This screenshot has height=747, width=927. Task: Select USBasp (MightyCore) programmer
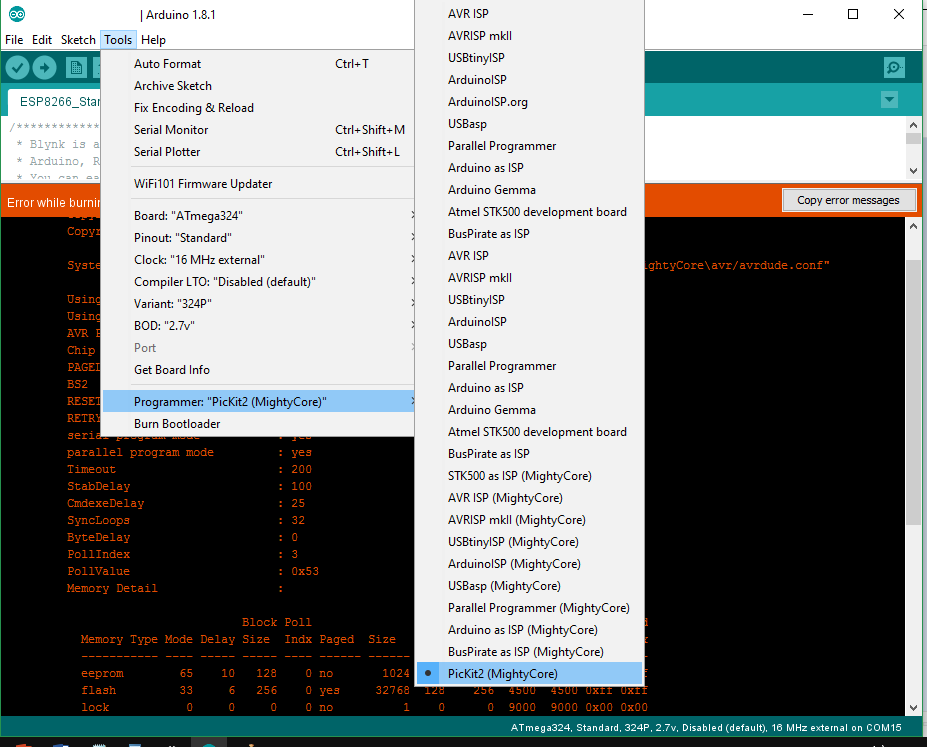[529, 586]
